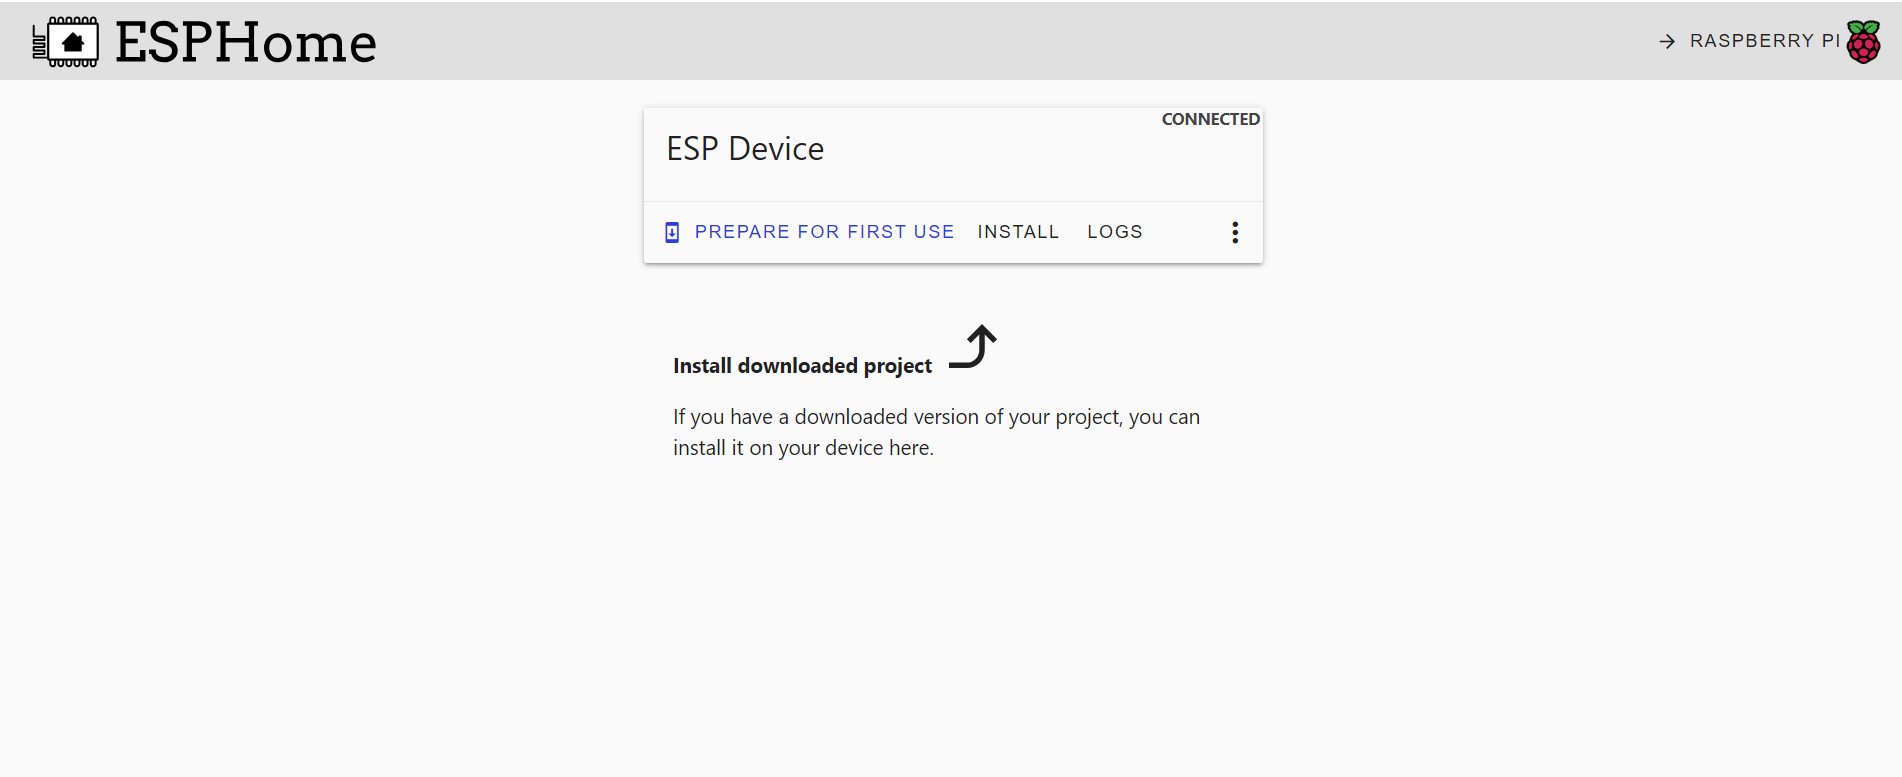Click the text 'install it on your device here'
Viewport: 1902px width, 777px height.
pyautogui.click(x=803, y=448)
